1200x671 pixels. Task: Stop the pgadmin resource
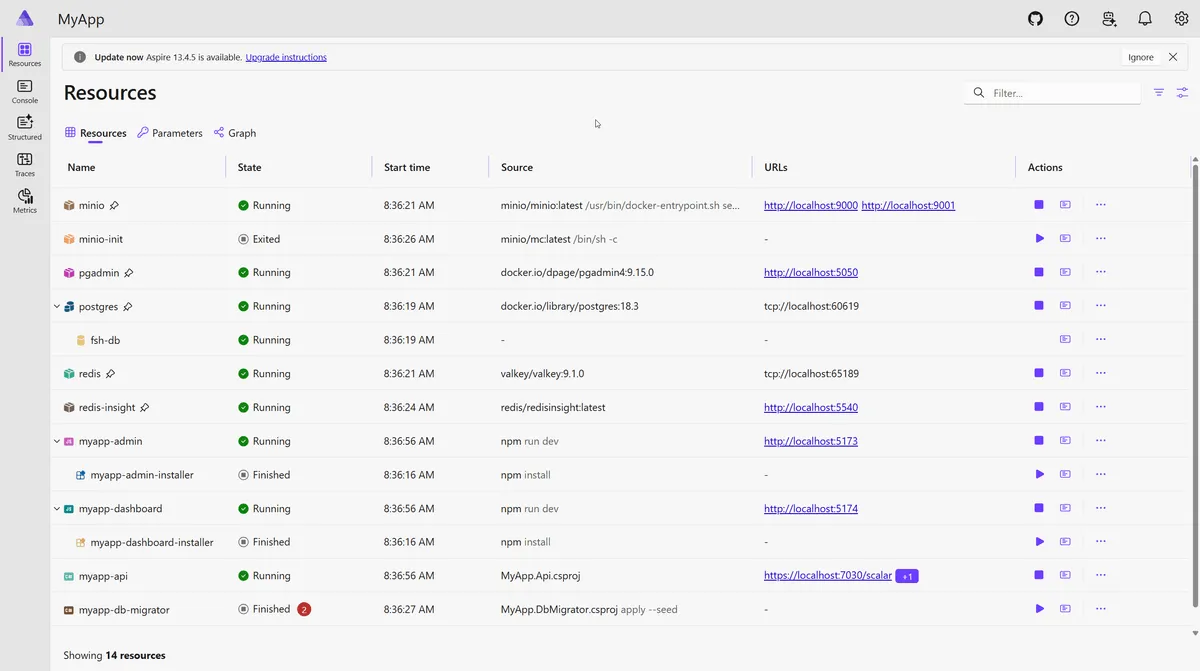(x=1039, y=272)
